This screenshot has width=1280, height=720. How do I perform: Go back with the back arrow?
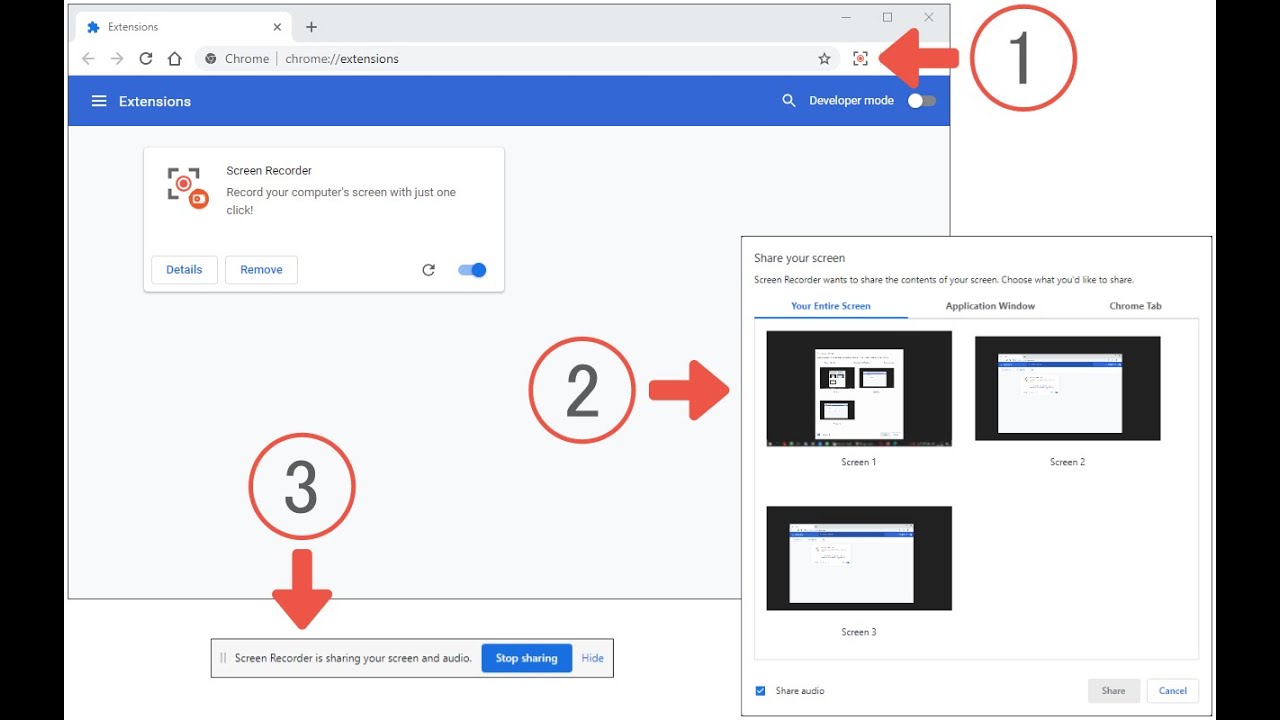[88, 59]
